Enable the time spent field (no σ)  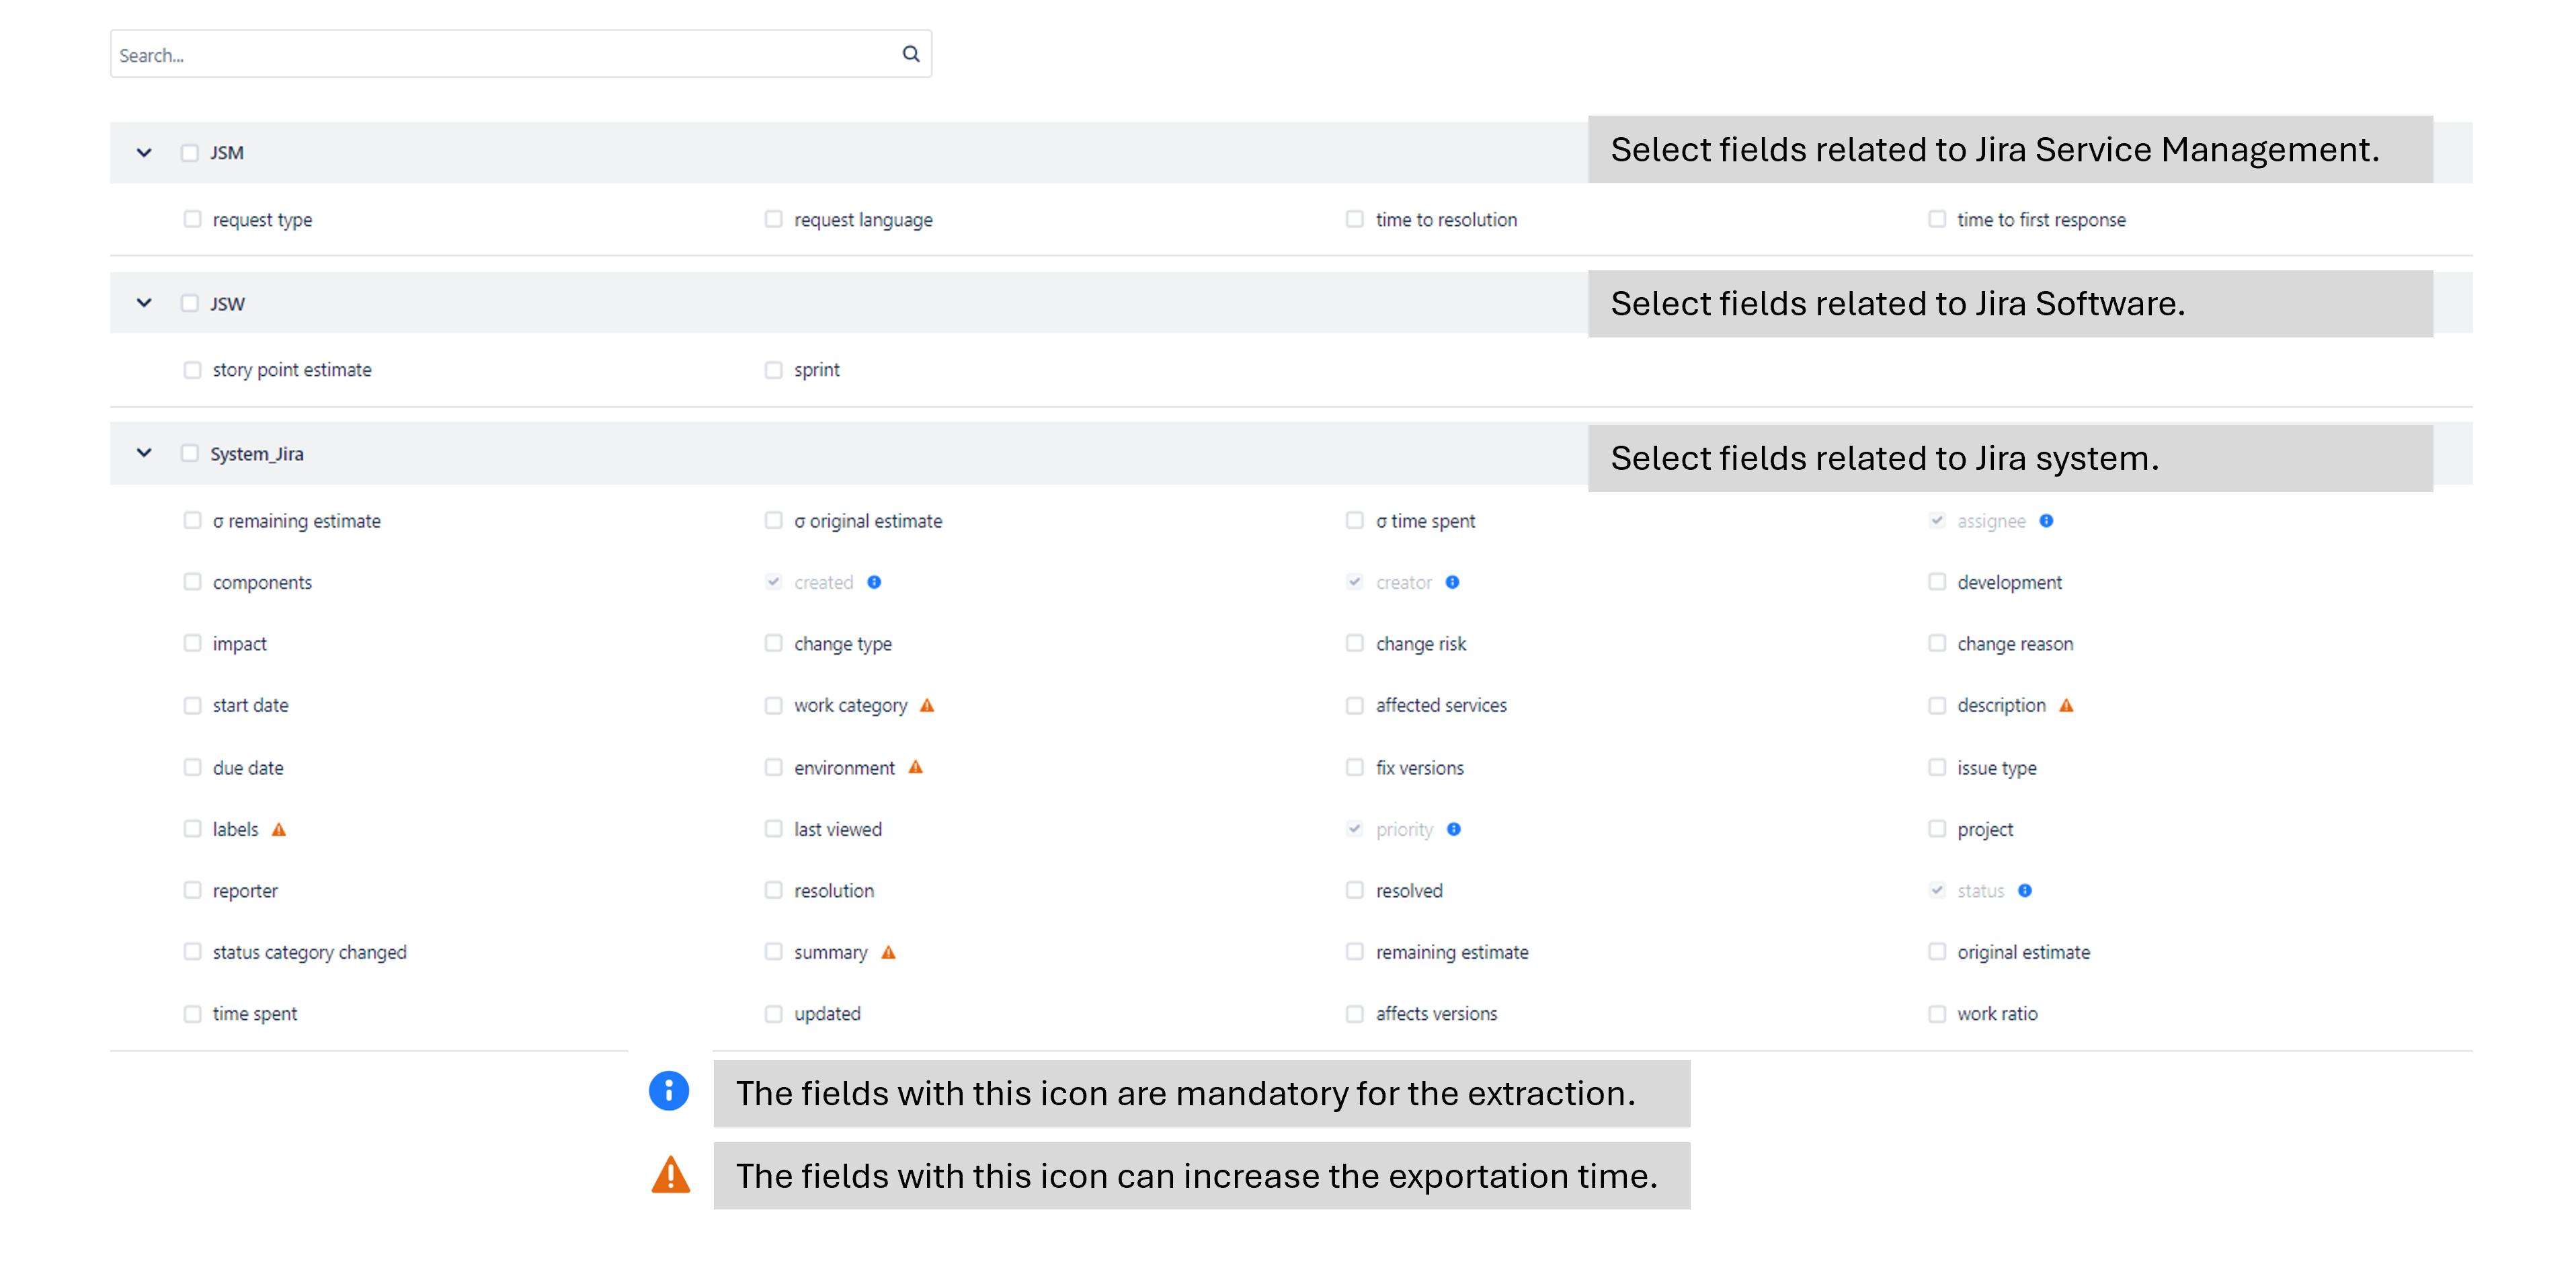tap(192, 1013)
